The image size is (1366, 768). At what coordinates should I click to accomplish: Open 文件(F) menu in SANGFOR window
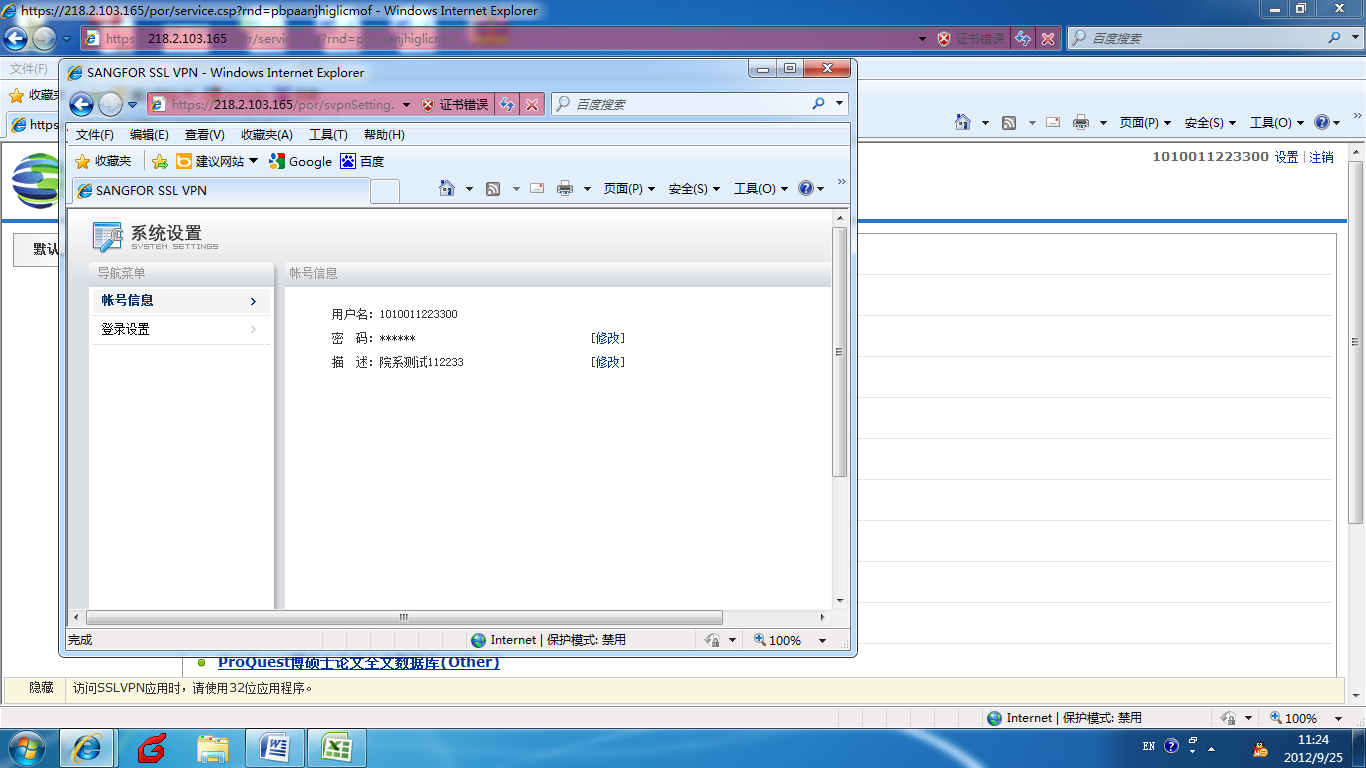[95, 135]
